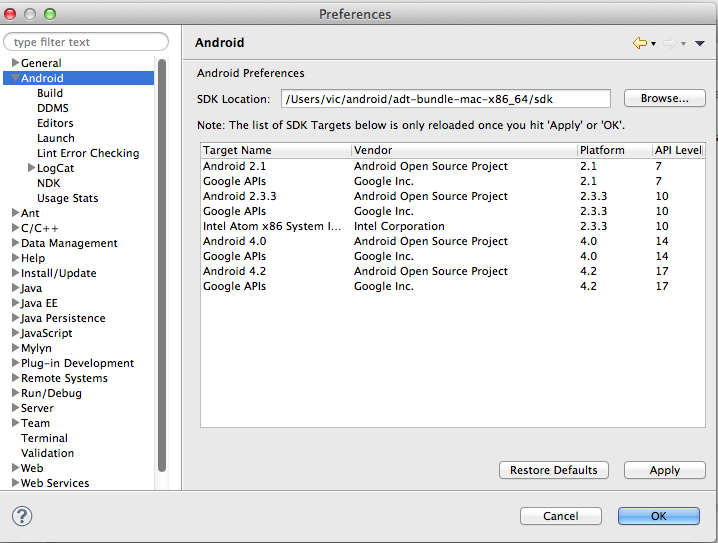Select Lint Error Checking page
This screenshot has width=718, height=543.
pyautogui.click(x=88, y=153)
